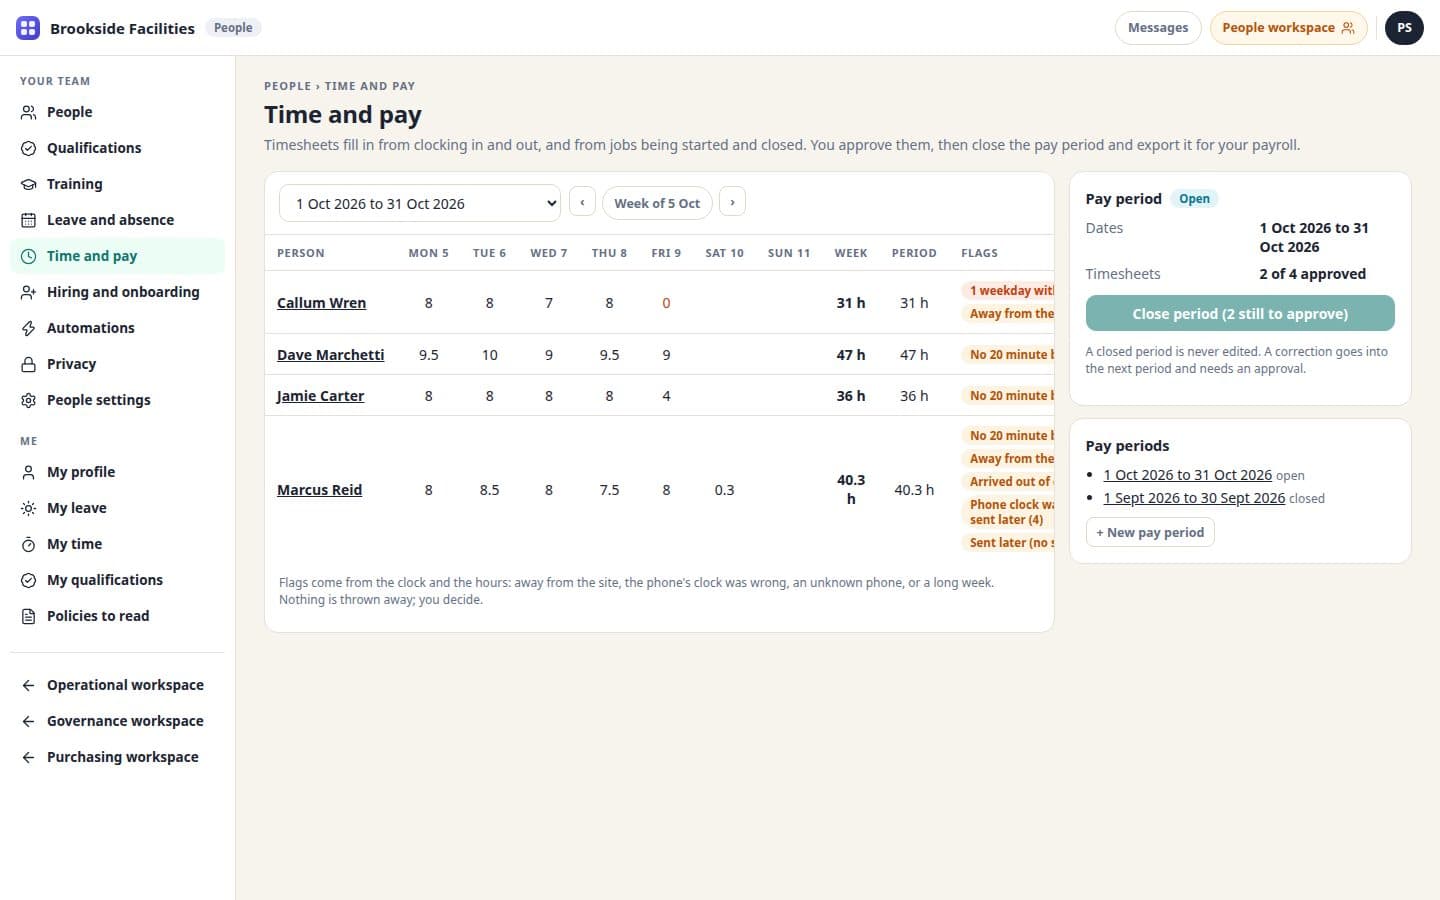Click the Governance workspace arrow icon
This screenshot has height=900, width=1440.
pyautogui.click(x=28, y=721)
